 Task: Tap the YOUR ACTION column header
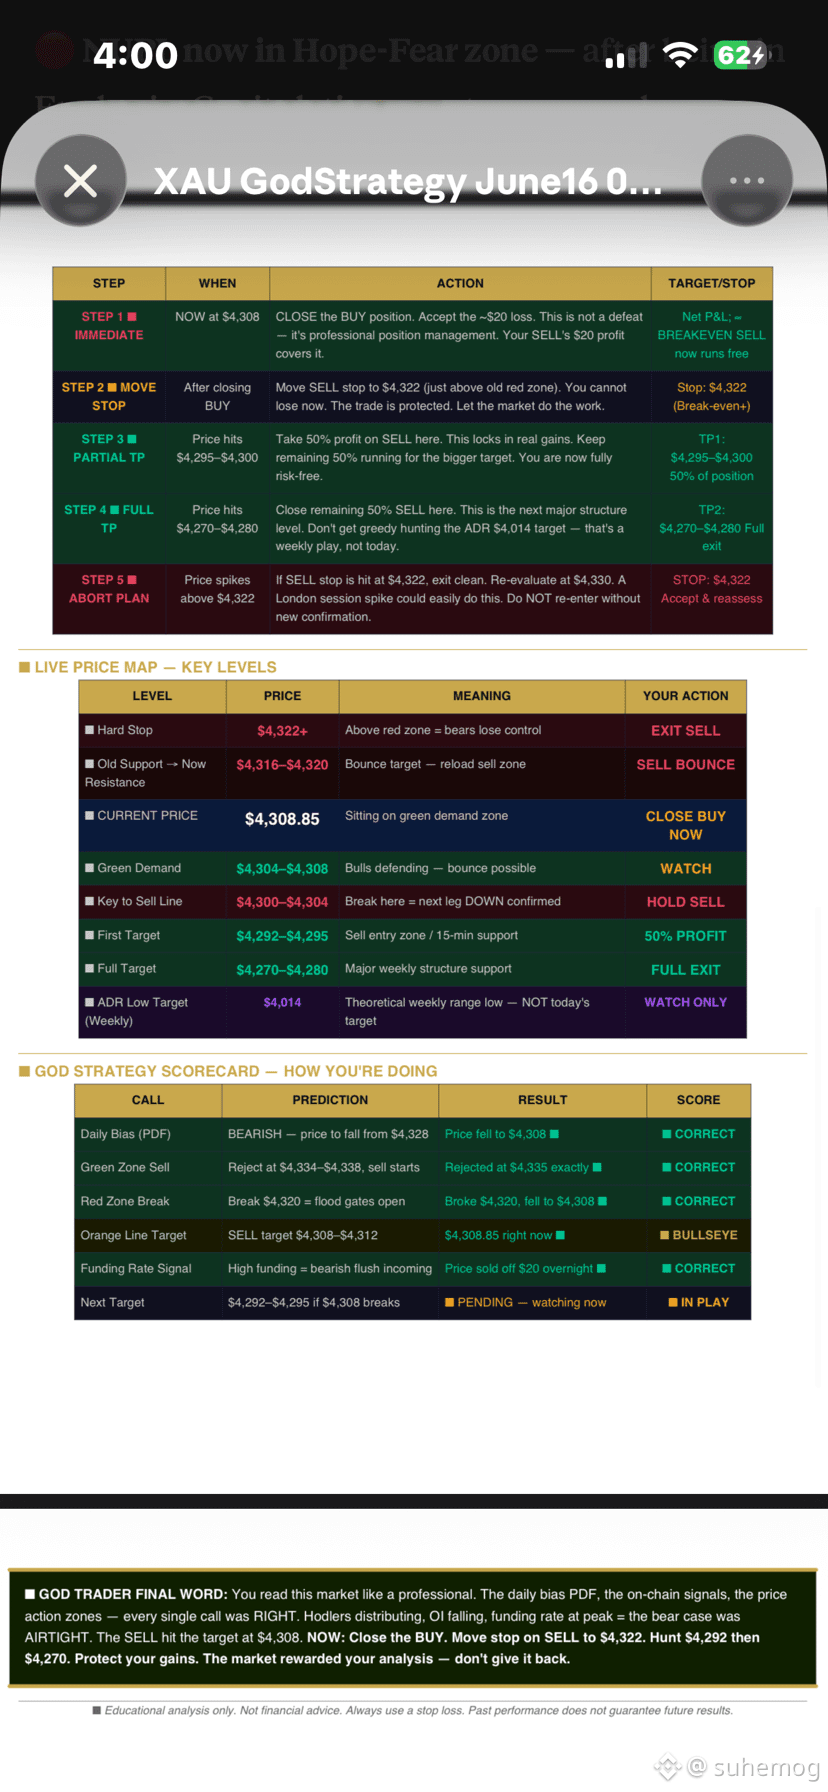click(x=685, y=696)
